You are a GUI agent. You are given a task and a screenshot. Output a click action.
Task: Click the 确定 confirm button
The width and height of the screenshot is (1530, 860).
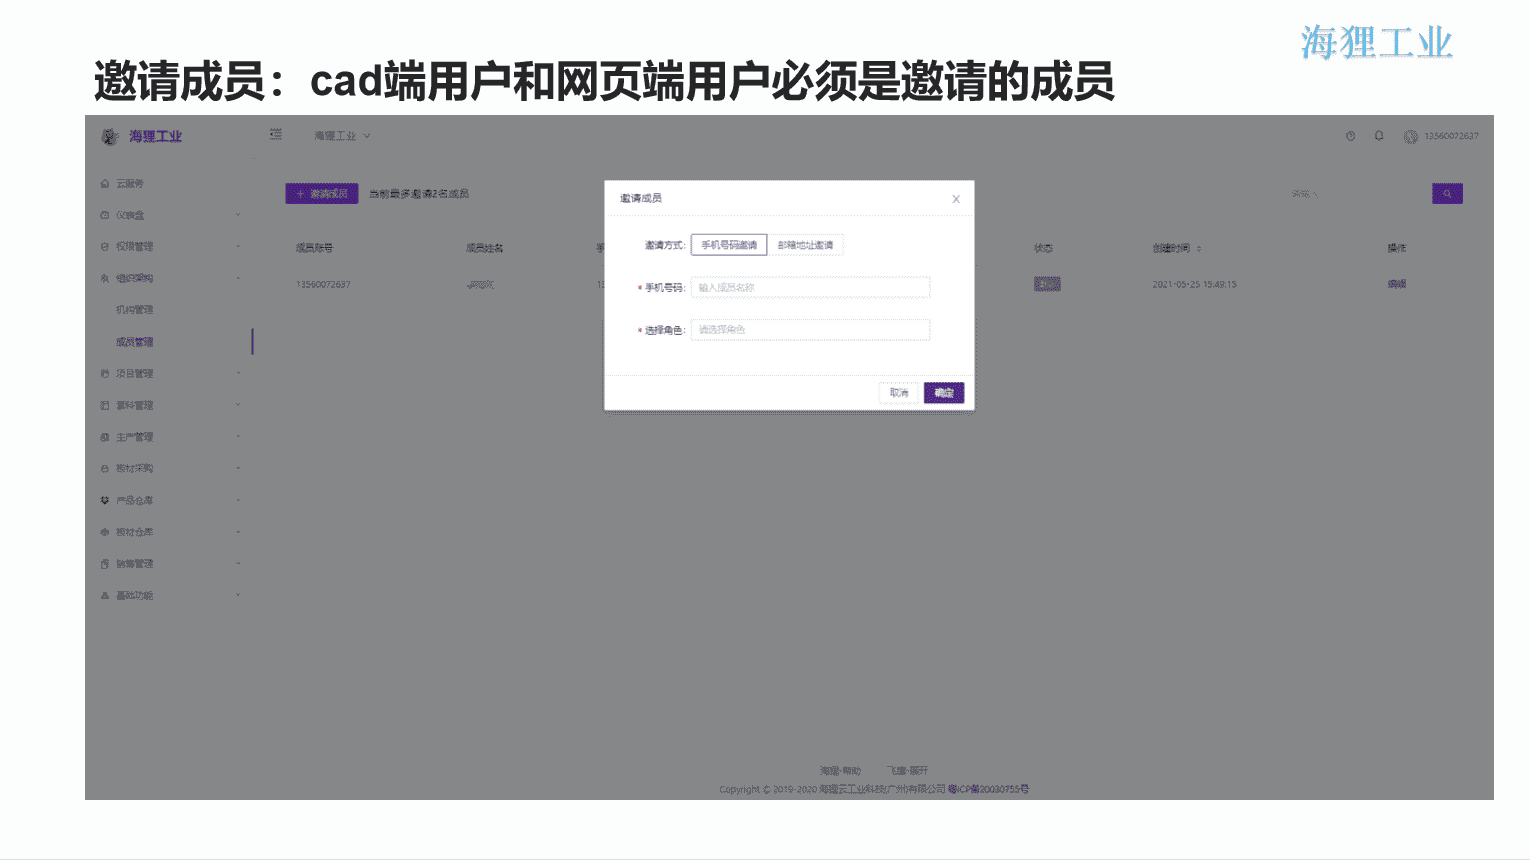(944, 393)
